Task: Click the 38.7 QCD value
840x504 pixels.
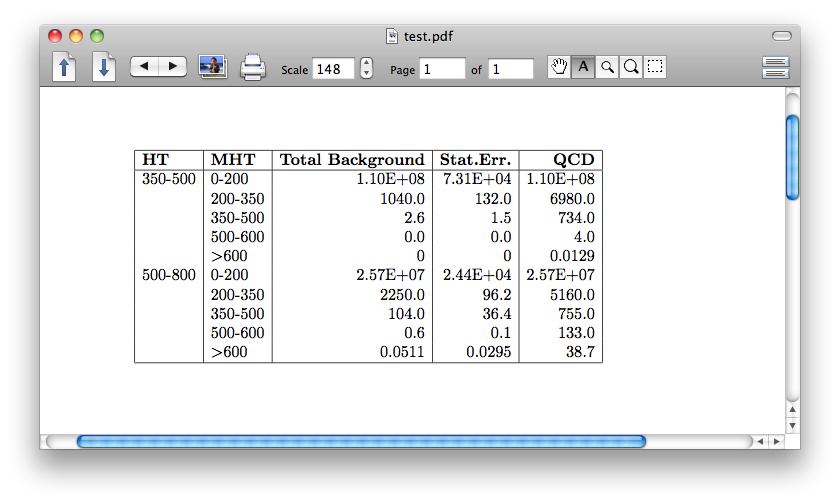Action: point(580,352)
